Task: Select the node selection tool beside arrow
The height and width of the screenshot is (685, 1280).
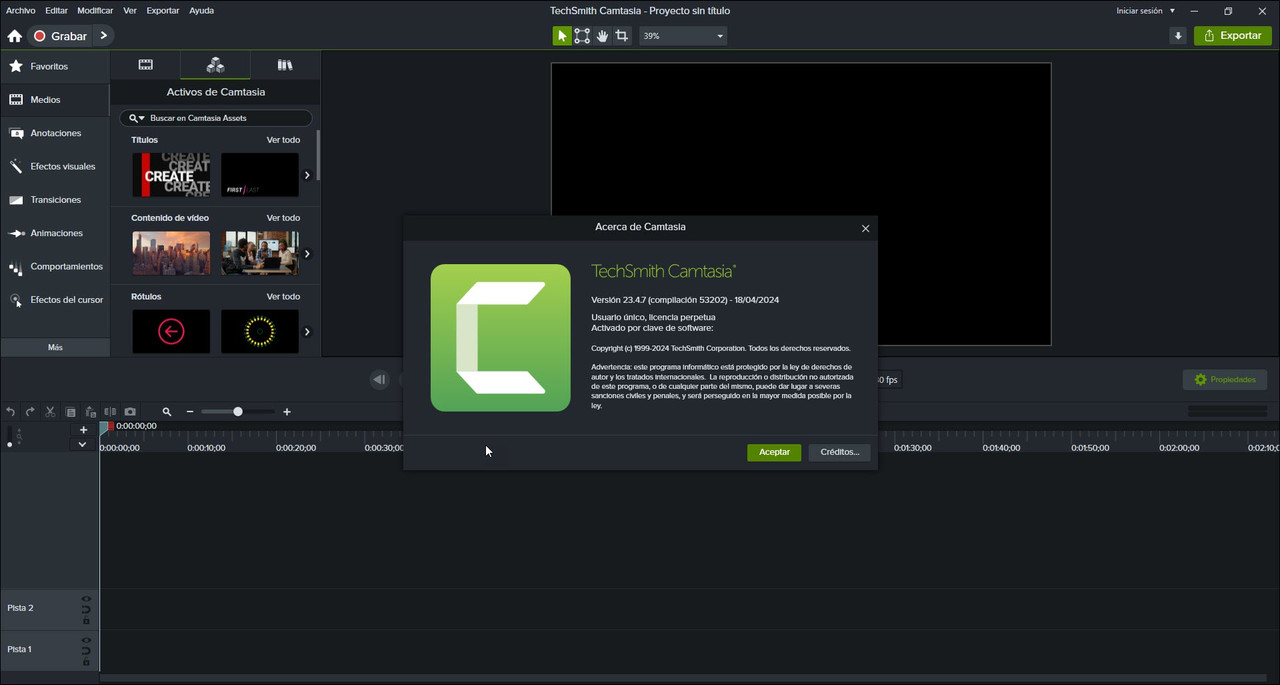Action: pos(582,36)
